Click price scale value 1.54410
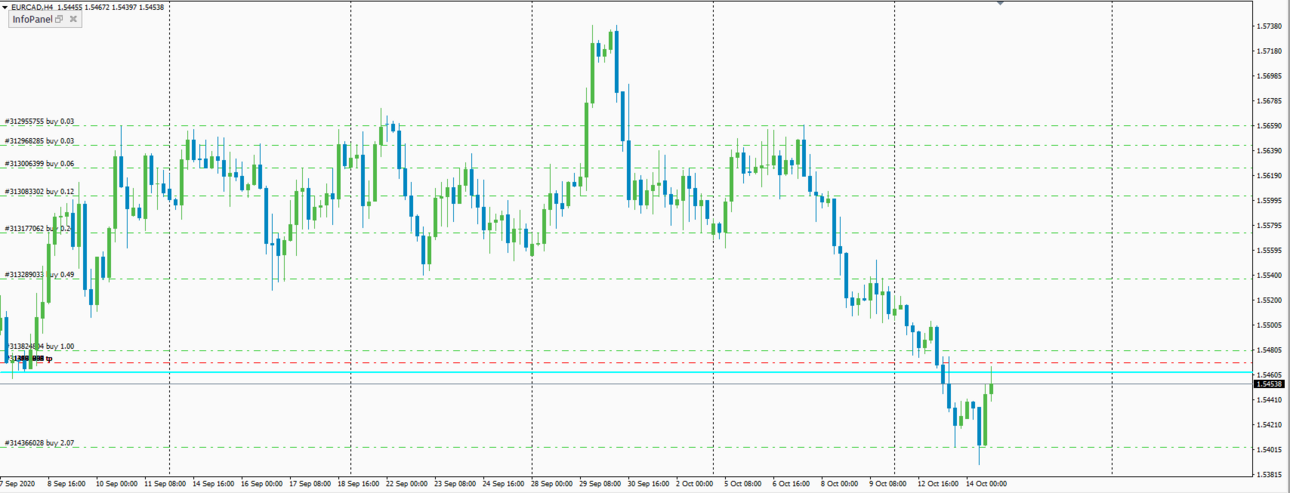The image size is (1290, 493). click(x=1270, y=400)
